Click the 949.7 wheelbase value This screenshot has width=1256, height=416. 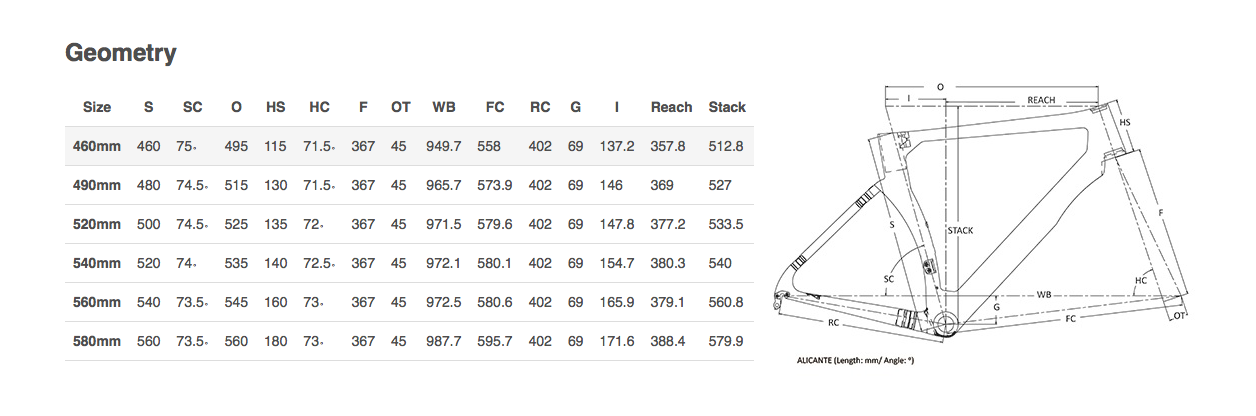tap(444, 146)
